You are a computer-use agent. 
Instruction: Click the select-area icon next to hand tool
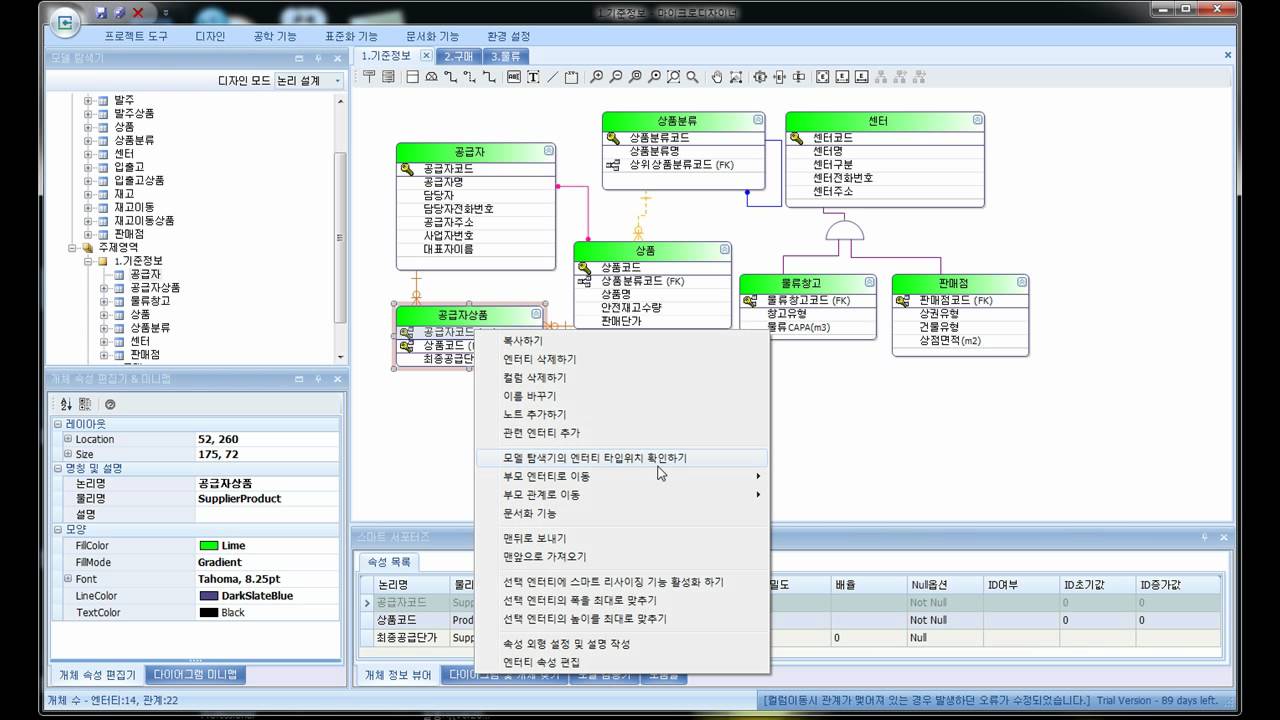(x=736, y=77)
